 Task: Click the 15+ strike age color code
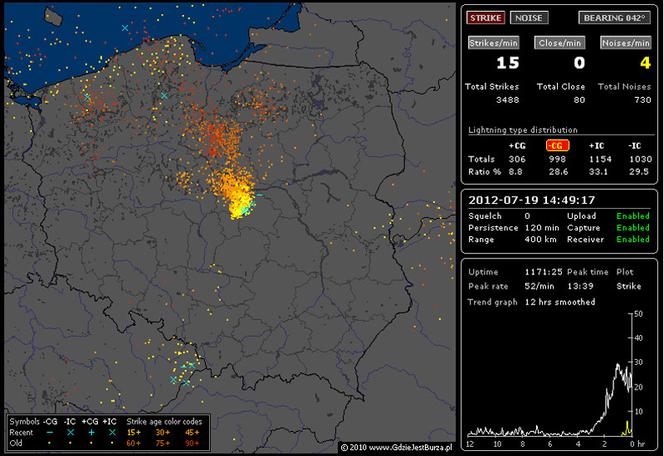coord(134,433)
